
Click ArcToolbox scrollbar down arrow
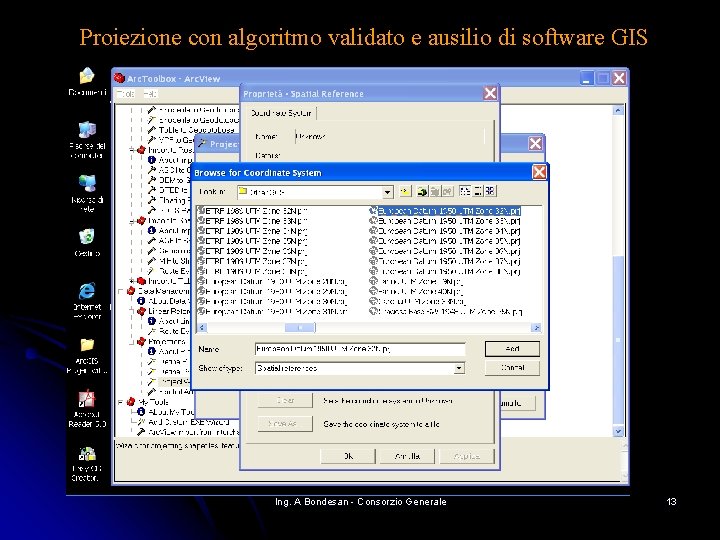618,431
